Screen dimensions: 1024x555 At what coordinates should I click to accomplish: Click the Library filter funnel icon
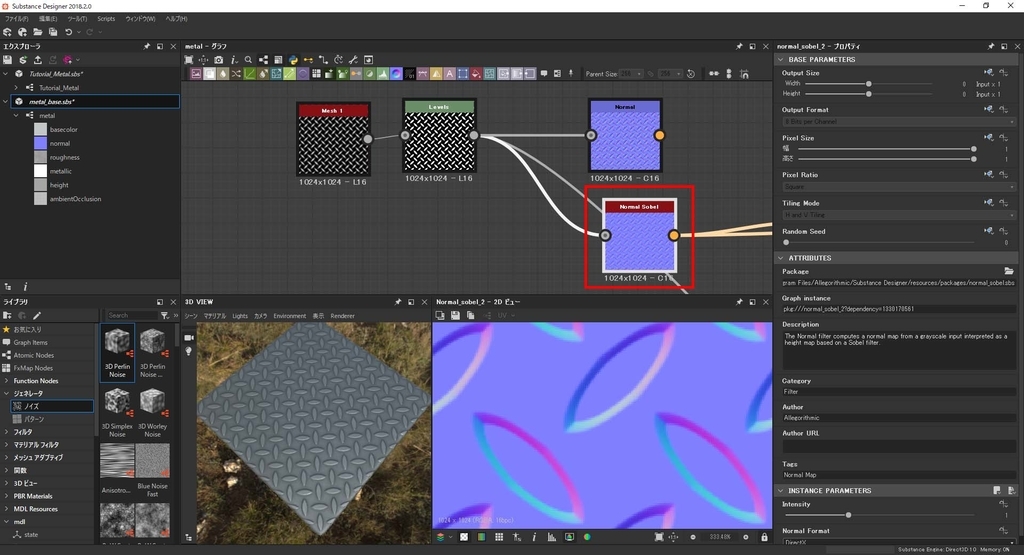tap(165, 315)
